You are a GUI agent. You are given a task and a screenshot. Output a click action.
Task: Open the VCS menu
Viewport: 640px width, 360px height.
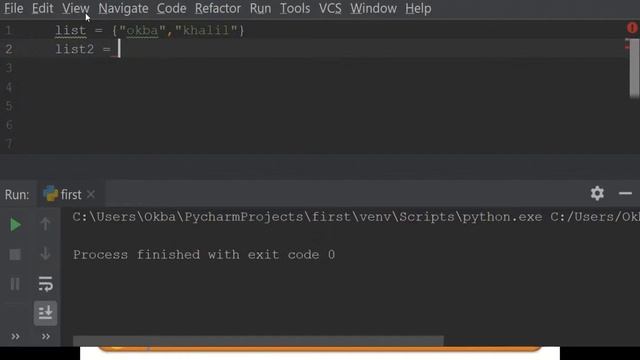point(330,8)
